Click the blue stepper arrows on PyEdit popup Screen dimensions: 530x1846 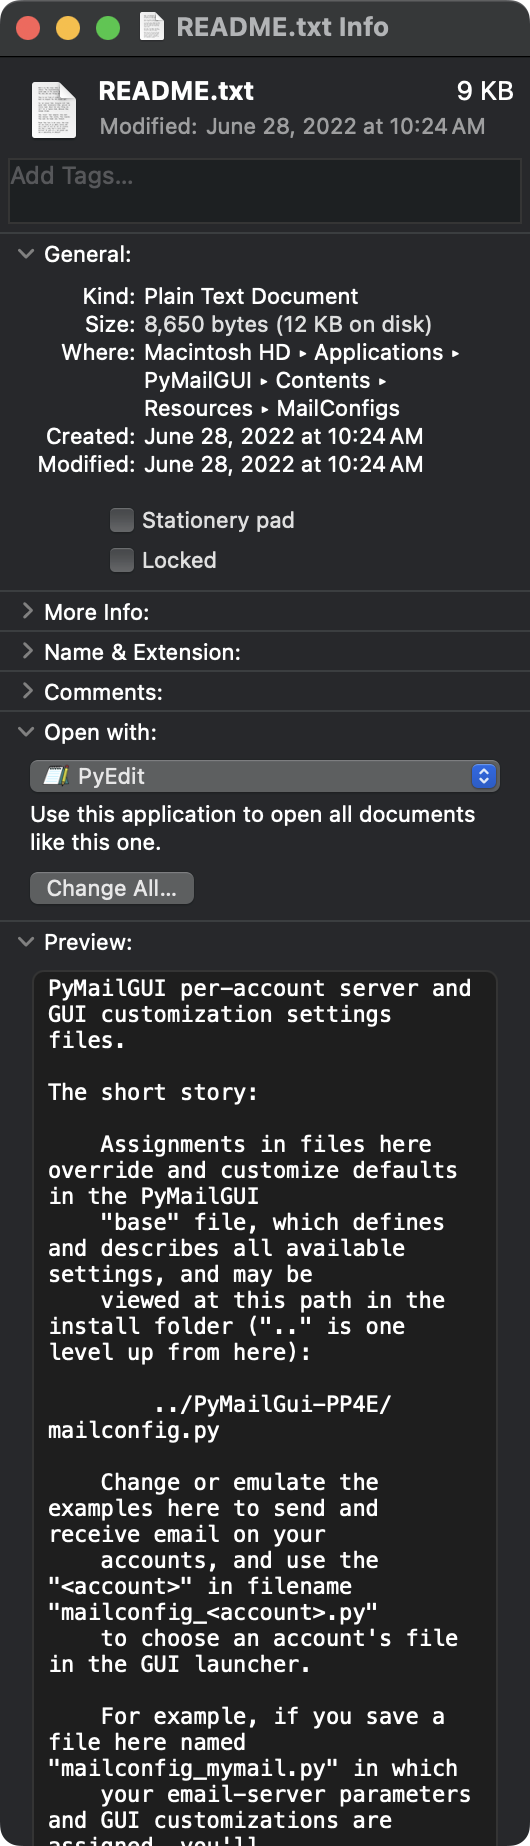tap(484, 776)
